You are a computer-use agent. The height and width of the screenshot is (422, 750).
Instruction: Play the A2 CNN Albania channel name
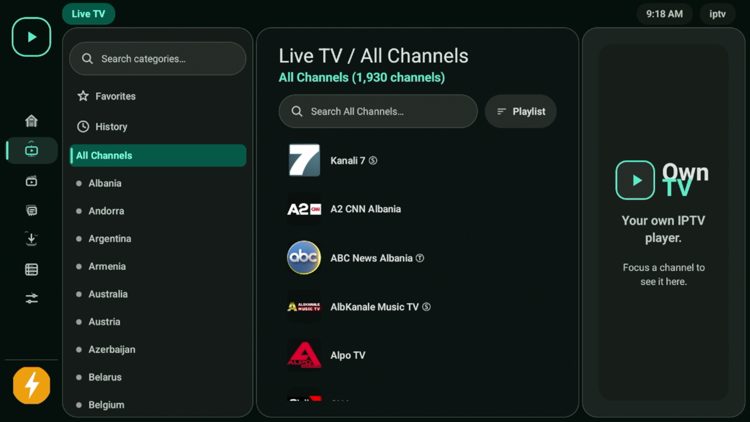coord(365,209)
